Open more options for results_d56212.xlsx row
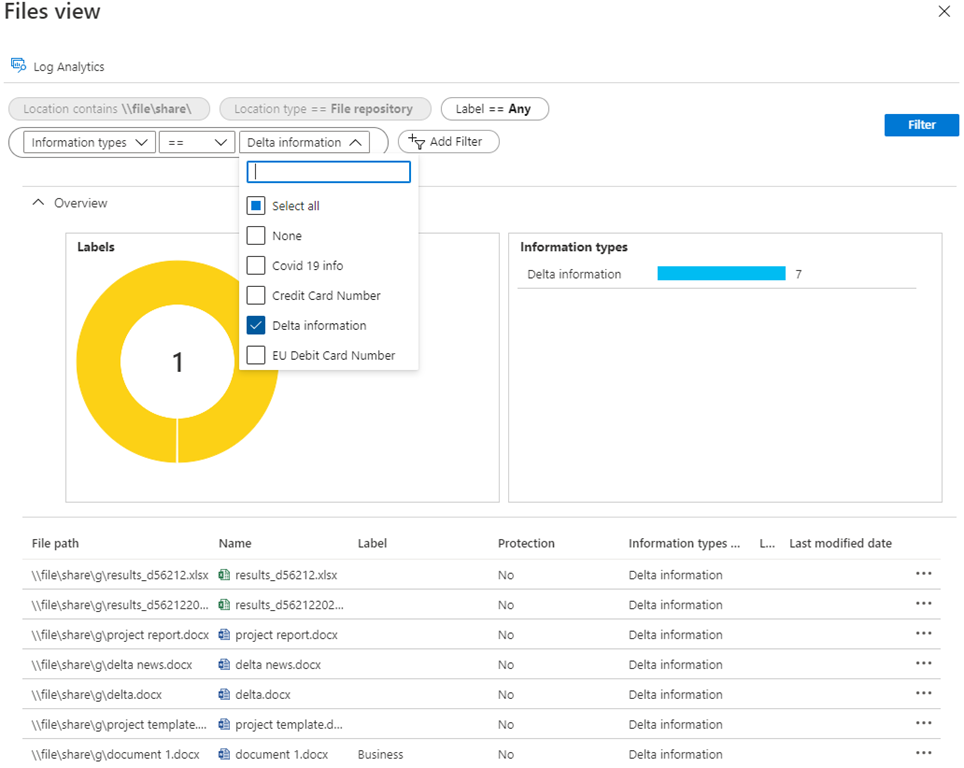This screenshot has height=768, width=964. point(923,574)
